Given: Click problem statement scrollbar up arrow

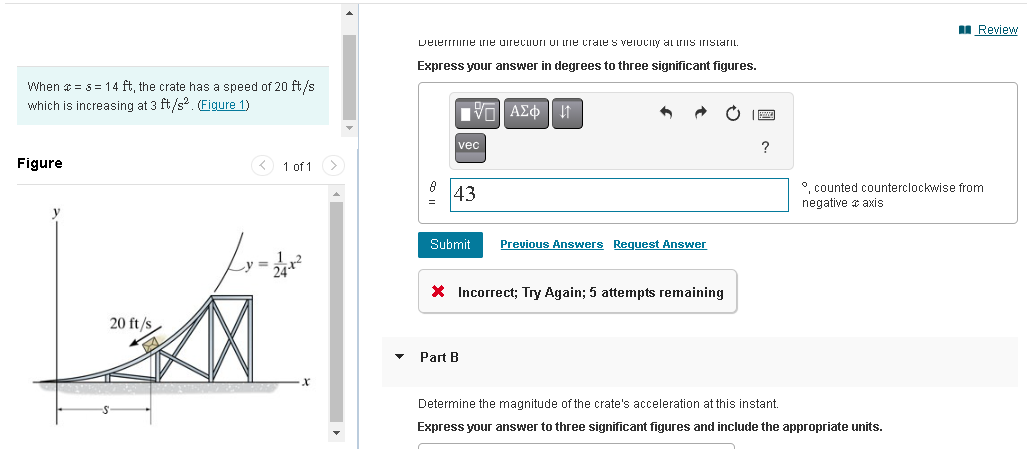Looking at the screenshot, I should coord(349,12).
